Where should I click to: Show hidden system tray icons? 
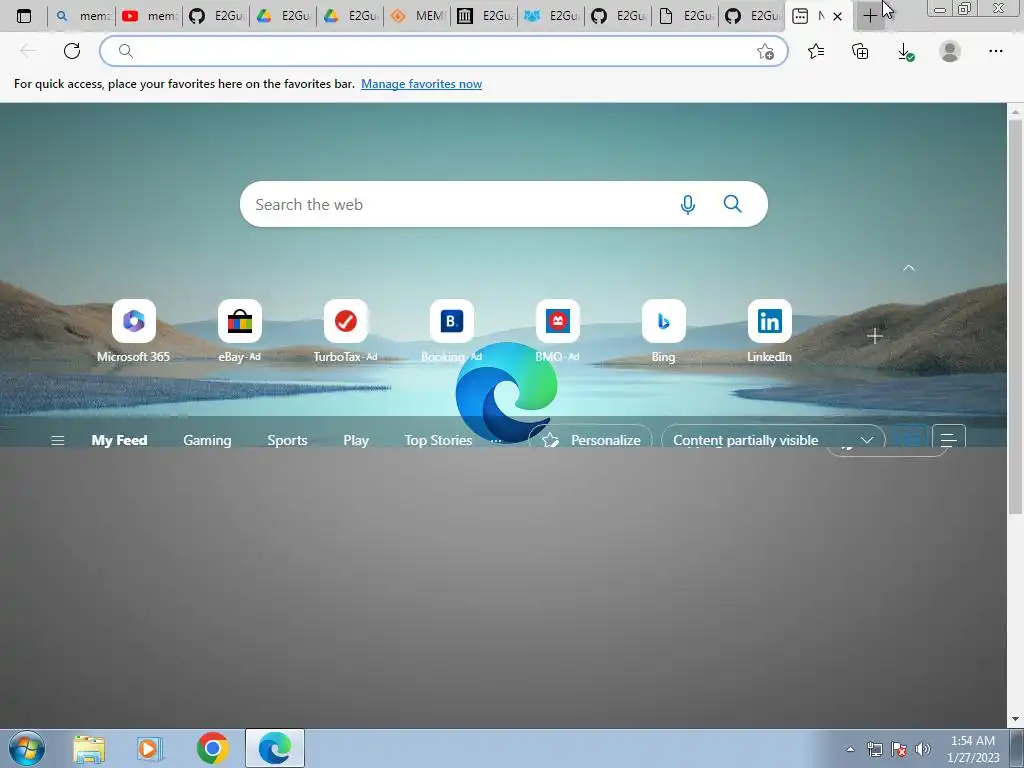(850, 749)
